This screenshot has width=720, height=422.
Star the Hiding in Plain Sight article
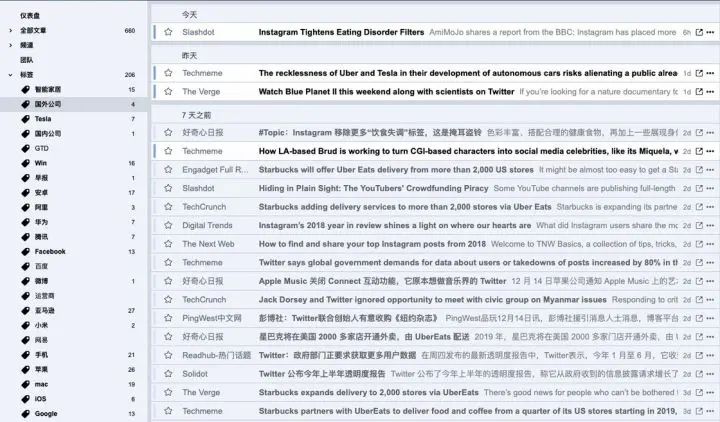pos(169,188)
